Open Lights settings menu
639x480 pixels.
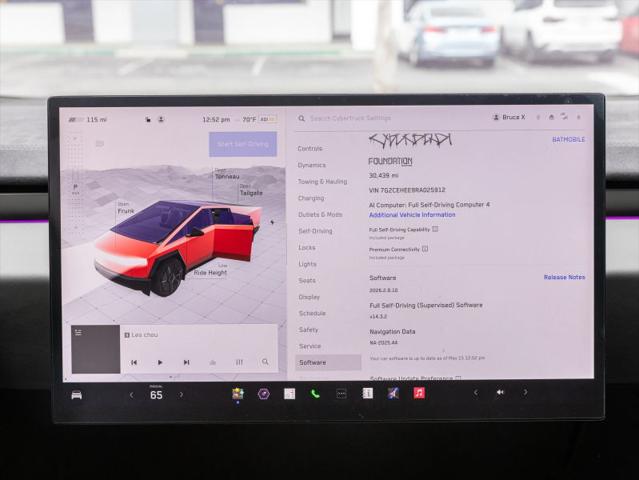307,264
